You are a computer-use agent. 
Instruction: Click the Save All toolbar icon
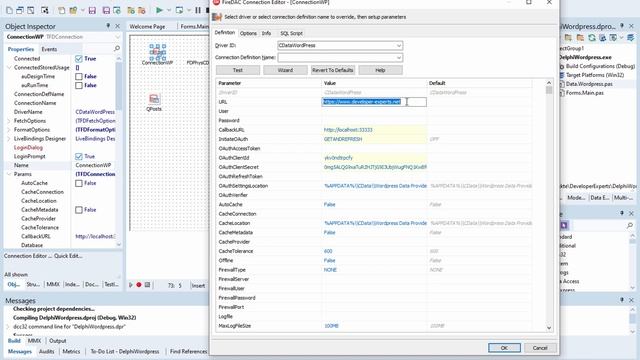tap(106, 11)
